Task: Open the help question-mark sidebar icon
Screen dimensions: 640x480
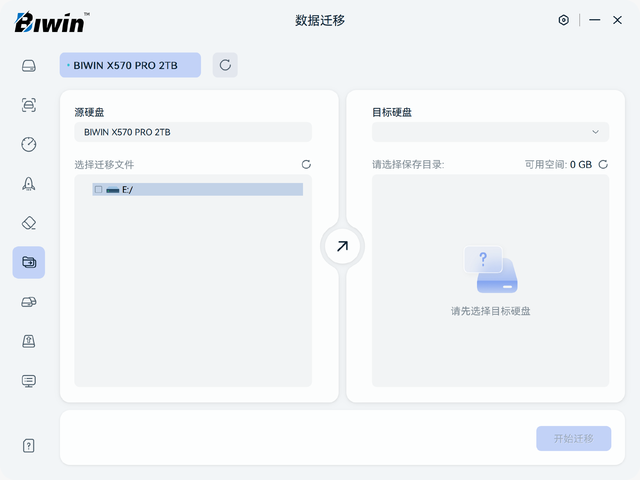Action: (x=29, y=446)
